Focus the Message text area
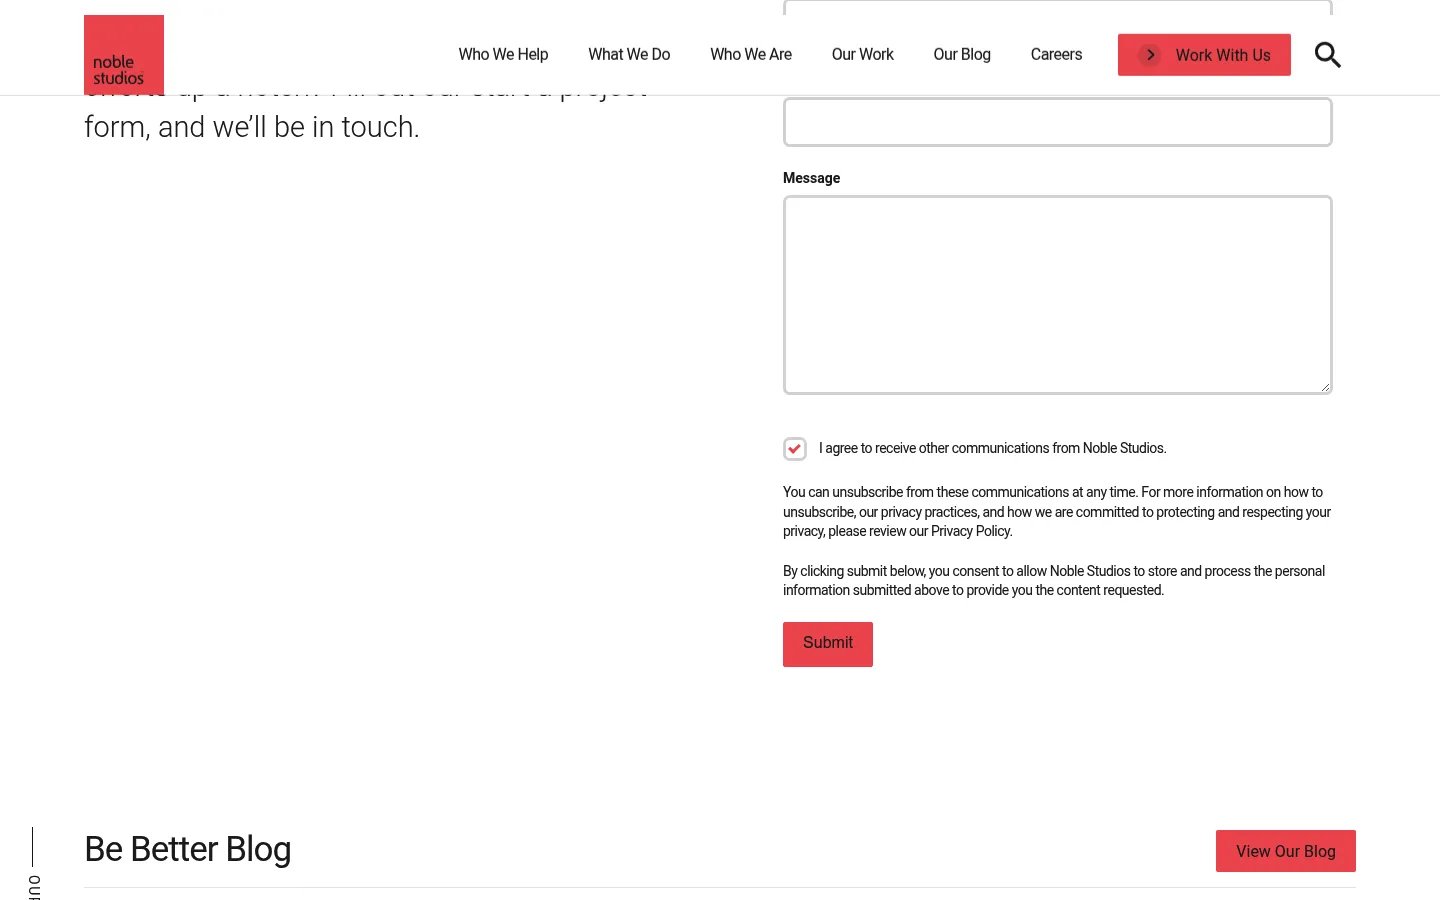Screen dimensions: 1440x900 (x=1057, y=295)
